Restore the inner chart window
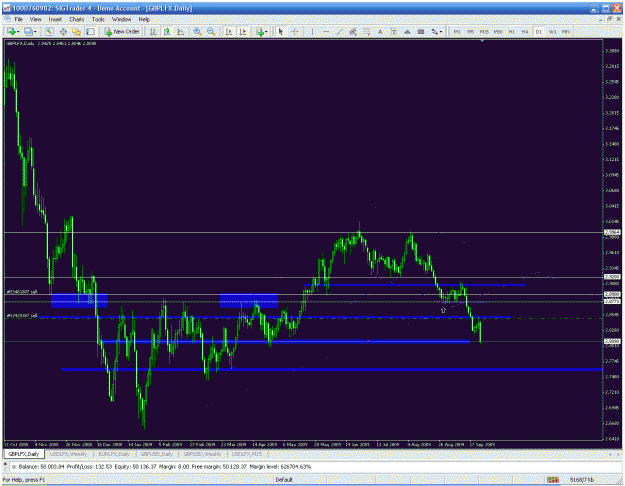Screen dimensions: 625x486 [609, 19]
